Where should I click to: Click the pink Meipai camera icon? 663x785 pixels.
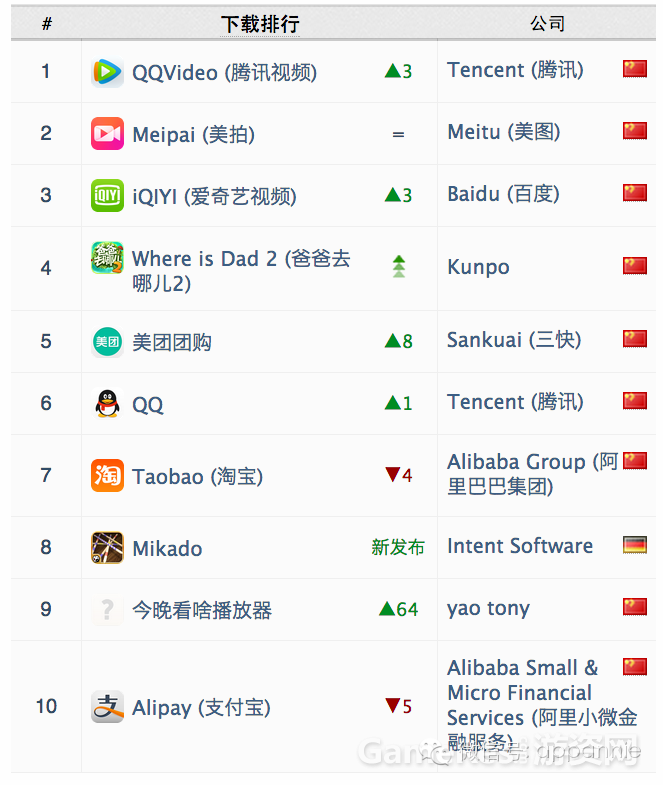(107, 134)
